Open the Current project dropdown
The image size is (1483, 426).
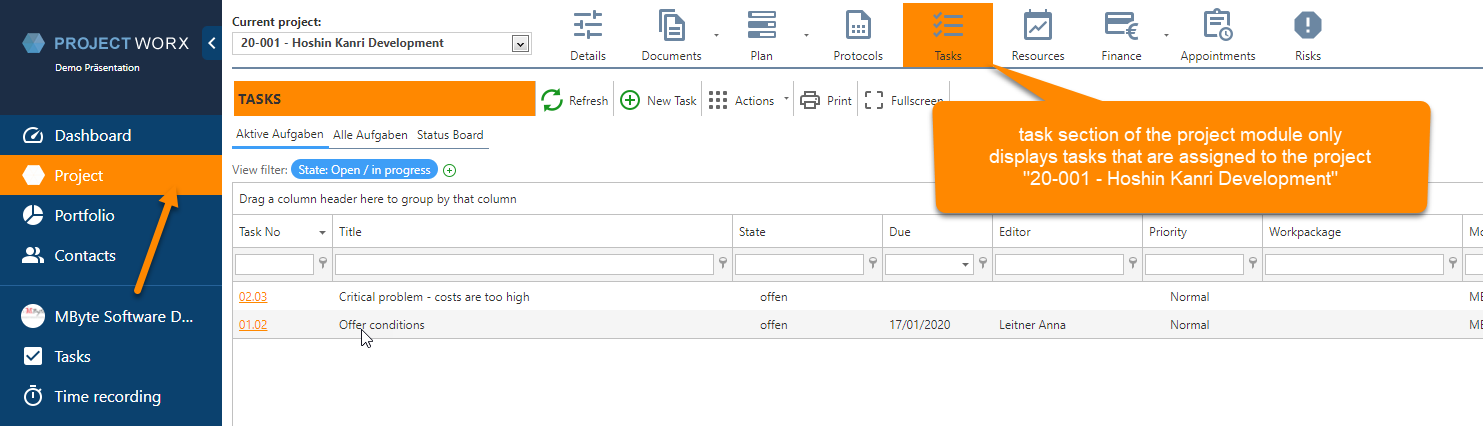pos(519,43)
